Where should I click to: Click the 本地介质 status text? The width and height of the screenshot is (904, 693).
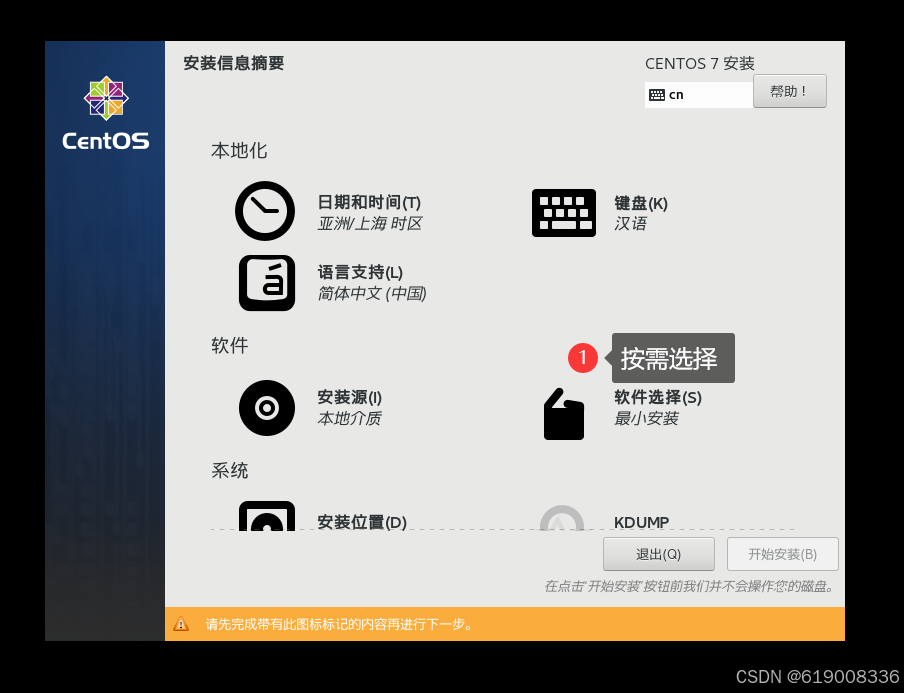349,419
